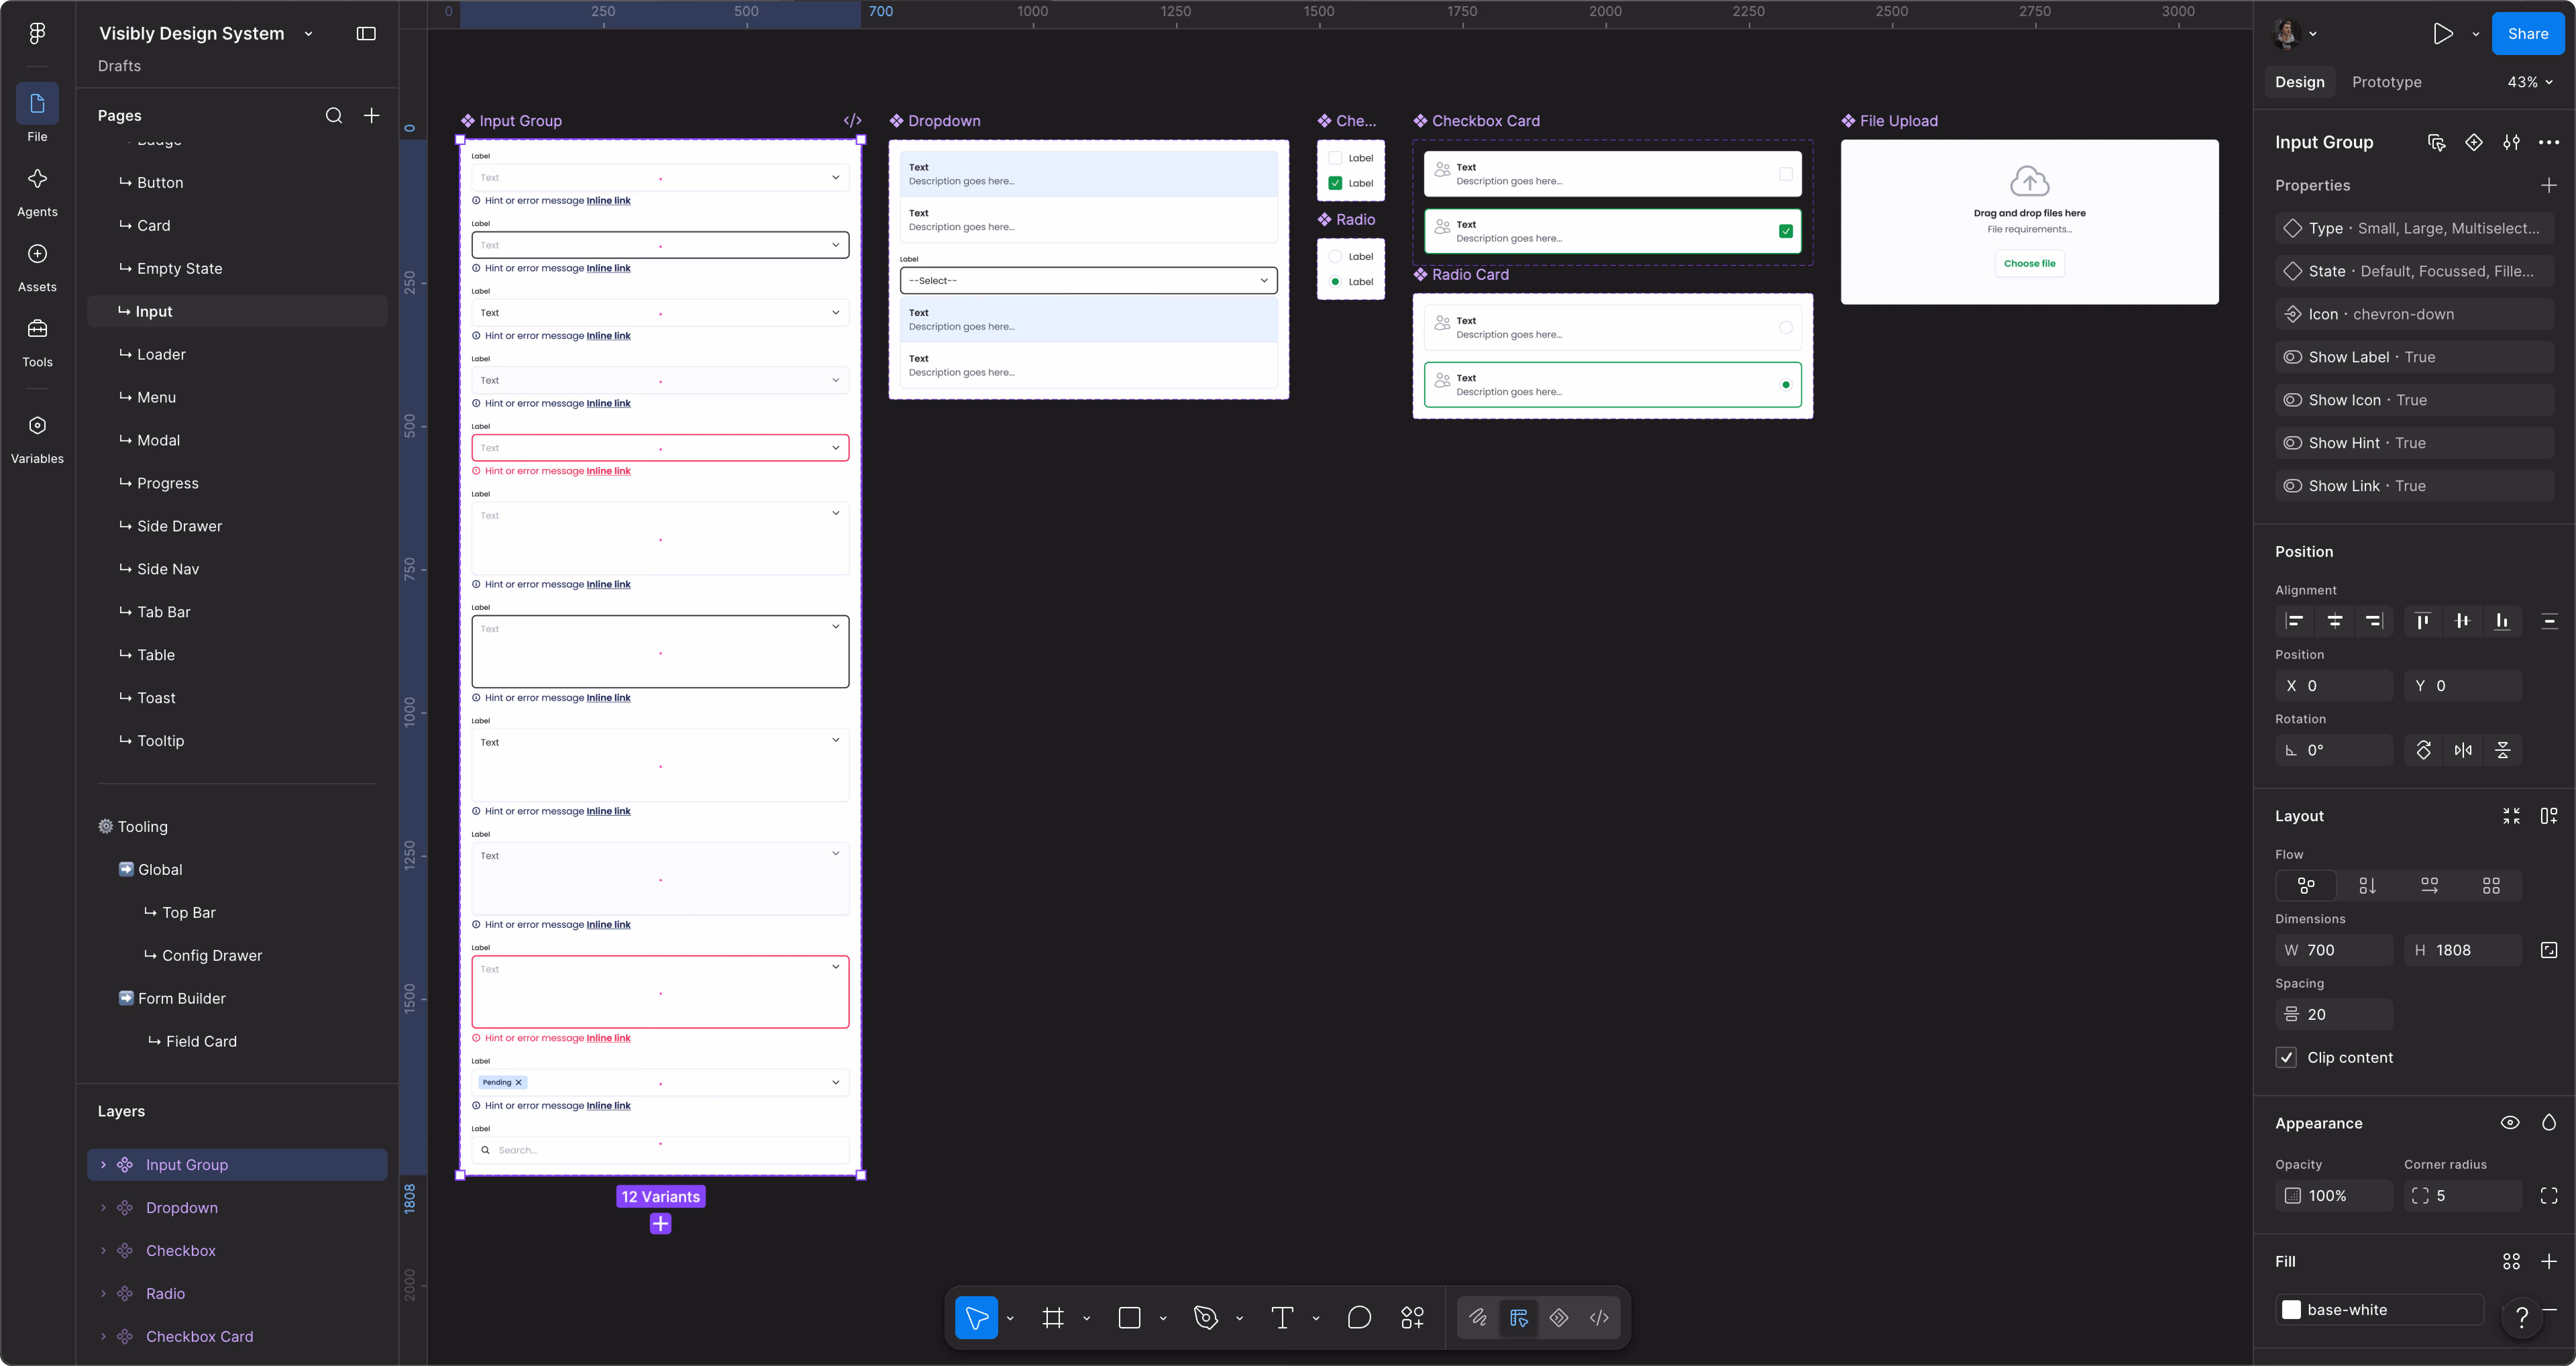Screen dimensions: 2576x1366
Task: Open the Figma main menu logo
Action: [37, 33]
